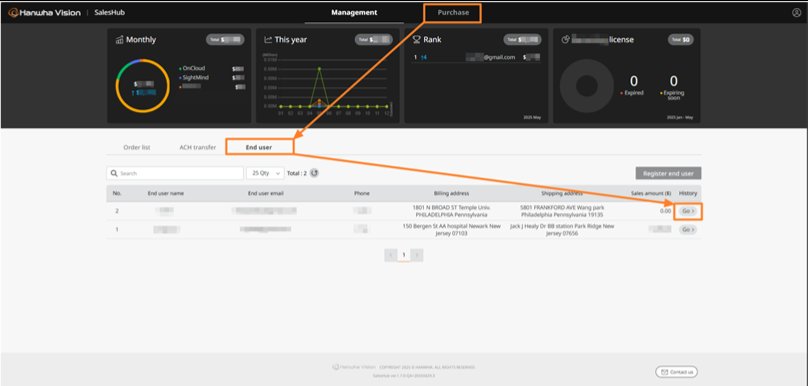
Task: Click the Phone column header
Action: point(362,193)
